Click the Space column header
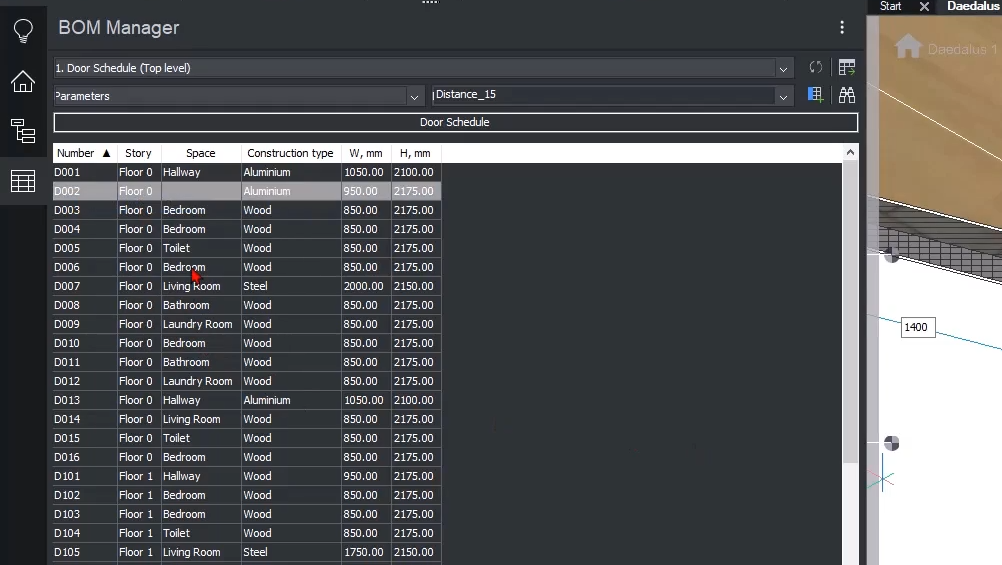Viewport: 1002px width, 565px height. (x=201, y=153)
